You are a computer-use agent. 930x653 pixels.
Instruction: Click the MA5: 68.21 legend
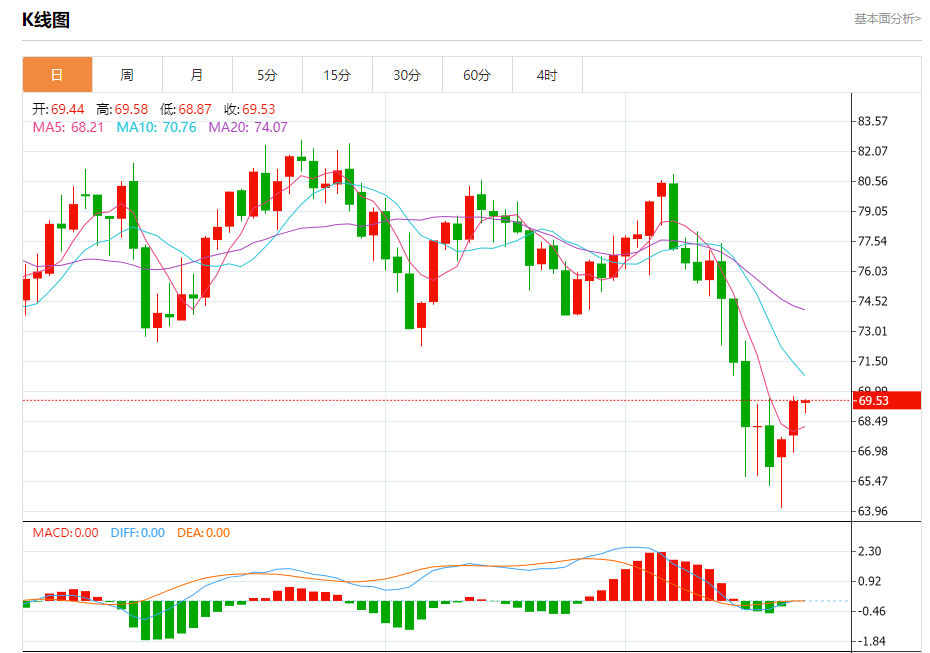68,127
